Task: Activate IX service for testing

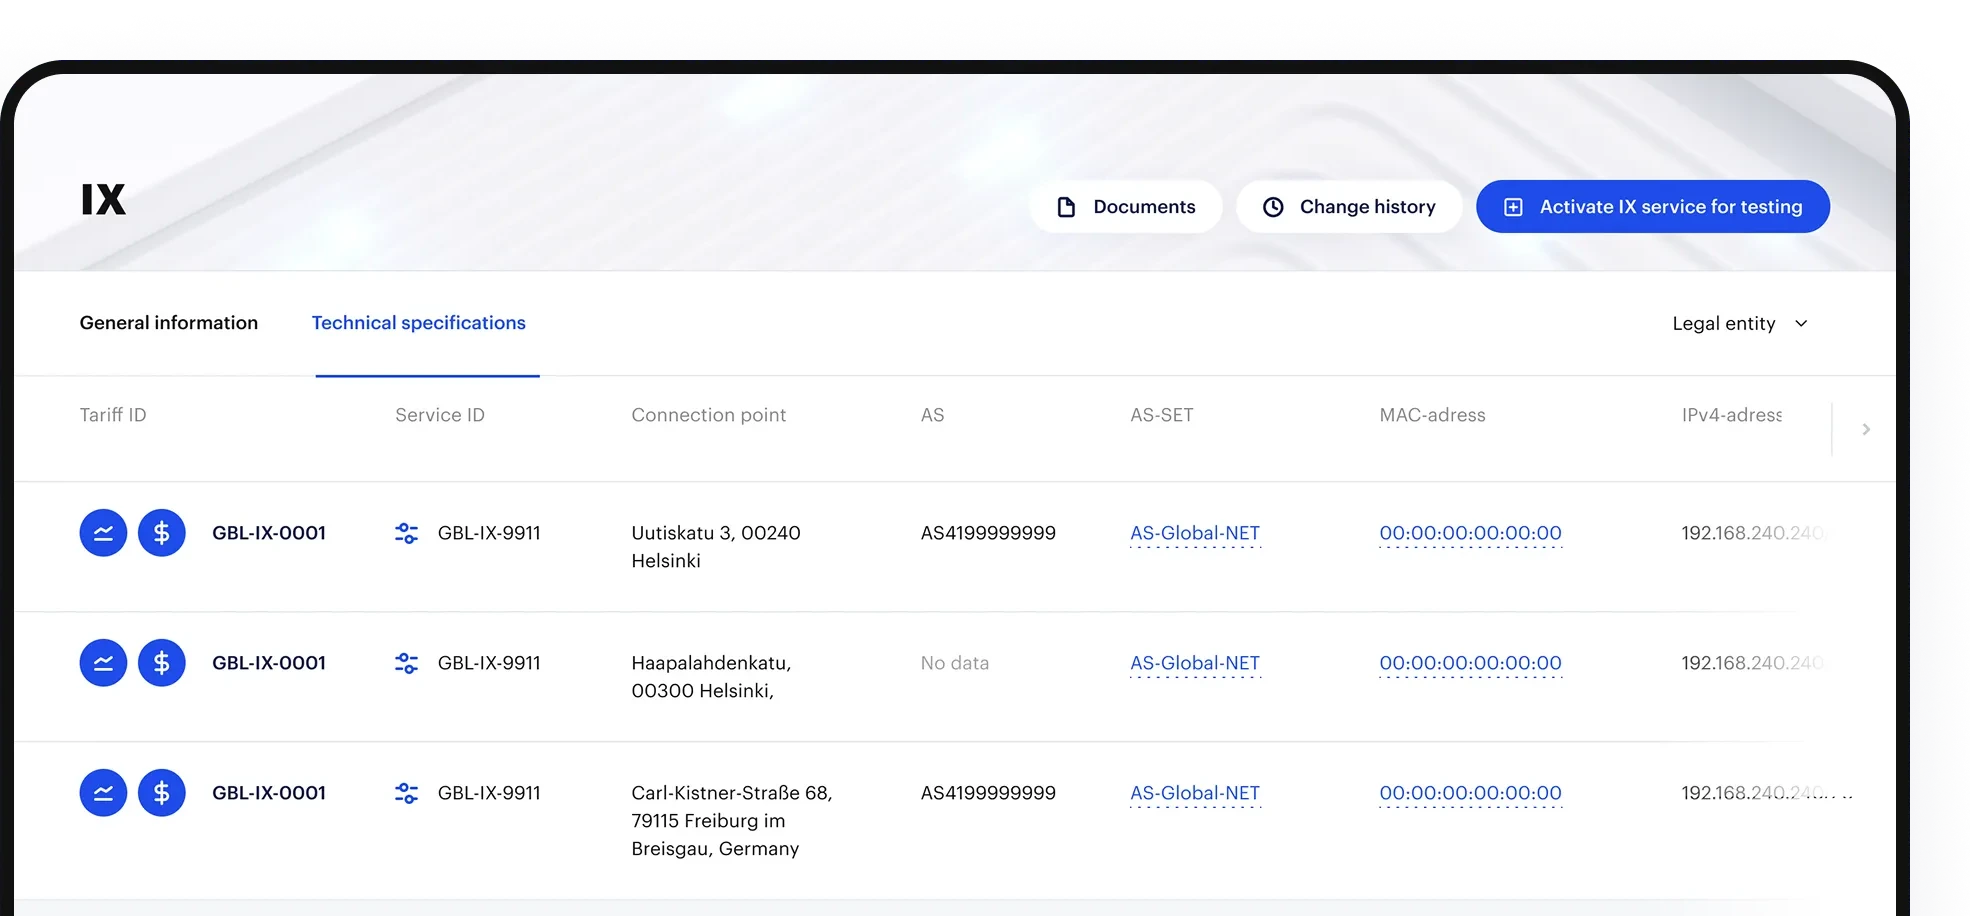Action: pos(1653,207)
